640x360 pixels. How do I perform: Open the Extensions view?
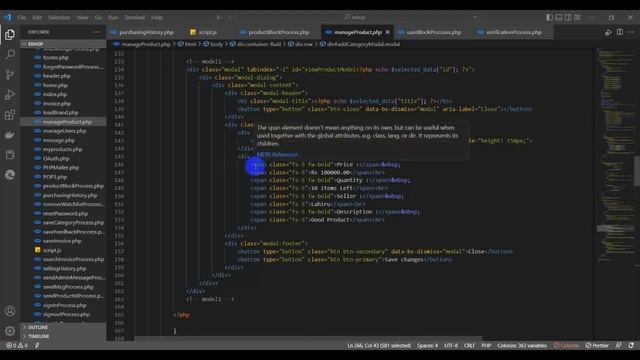(x=10, y=115)
